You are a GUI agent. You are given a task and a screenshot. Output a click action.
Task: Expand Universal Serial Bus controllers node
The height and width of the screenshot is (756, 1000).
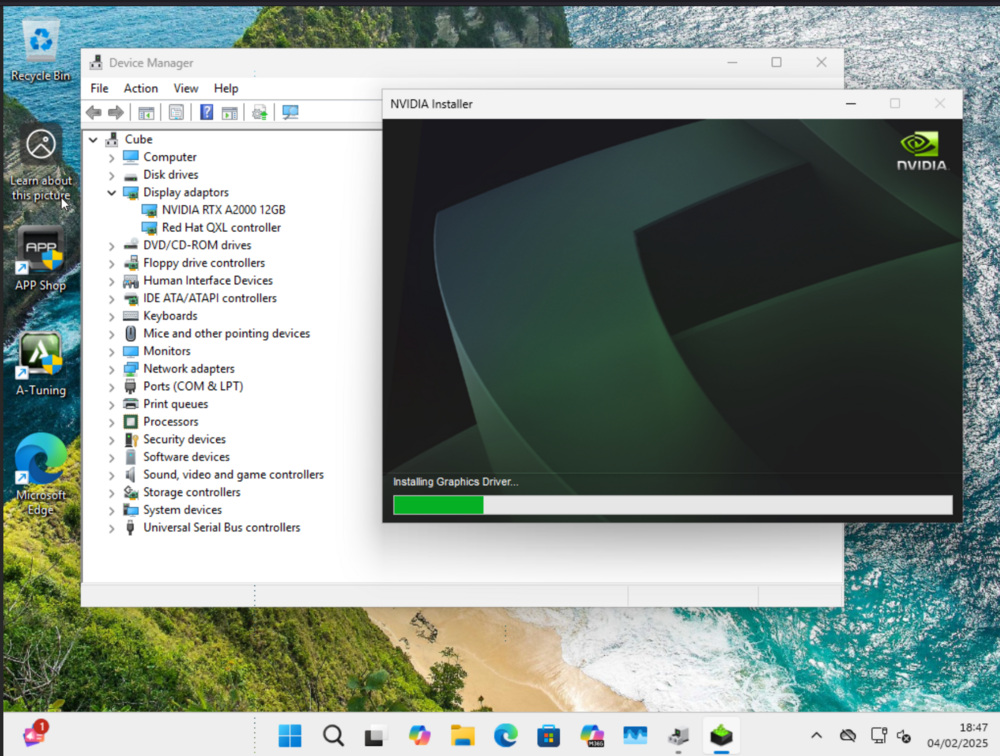pos(112,528)
